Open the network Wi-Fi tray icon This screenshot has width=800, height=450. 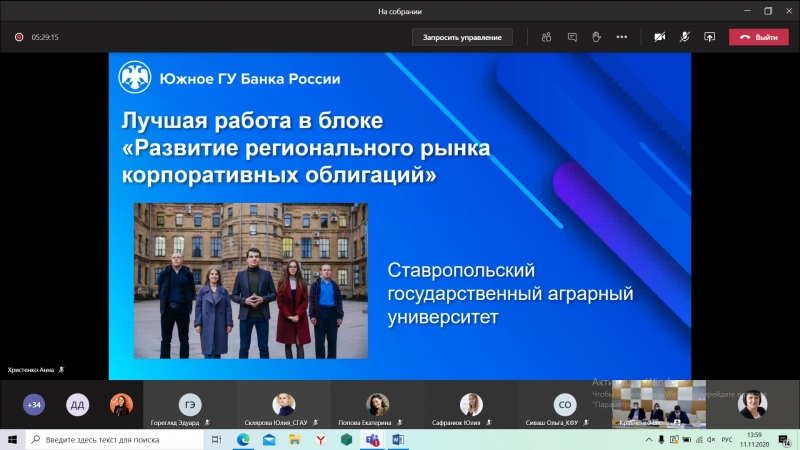point(699,439)
